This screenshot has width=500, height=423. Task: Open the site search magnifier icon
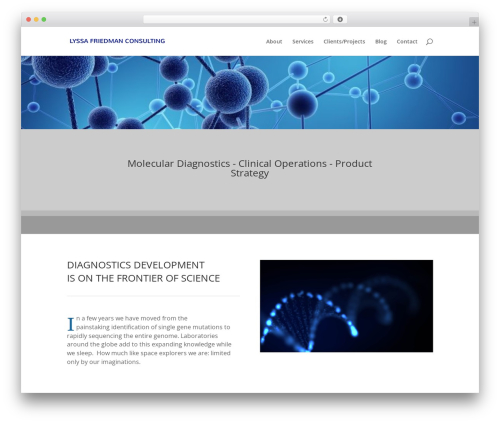point(429,41)
